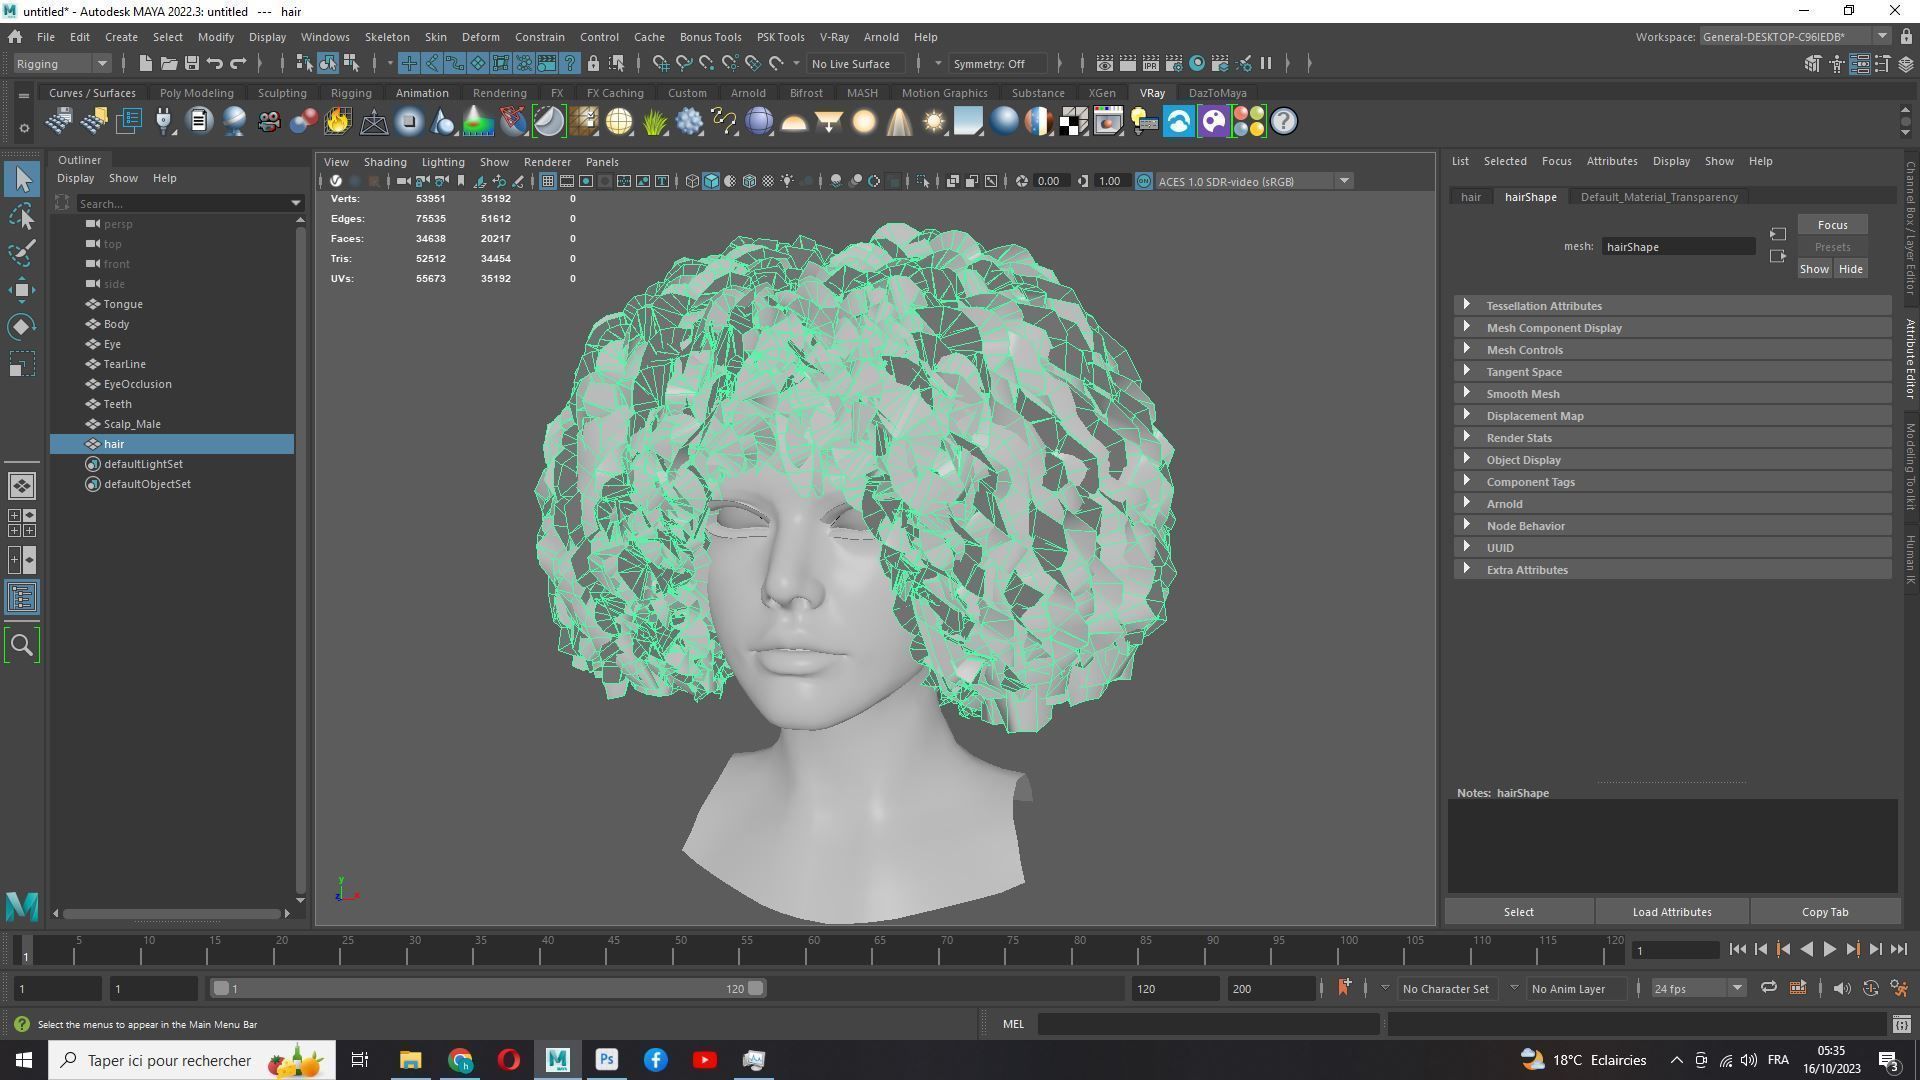Expand the Render Stats section
The width and height of the screenshot is (1920, 1080).
[x=1672, y=438]
